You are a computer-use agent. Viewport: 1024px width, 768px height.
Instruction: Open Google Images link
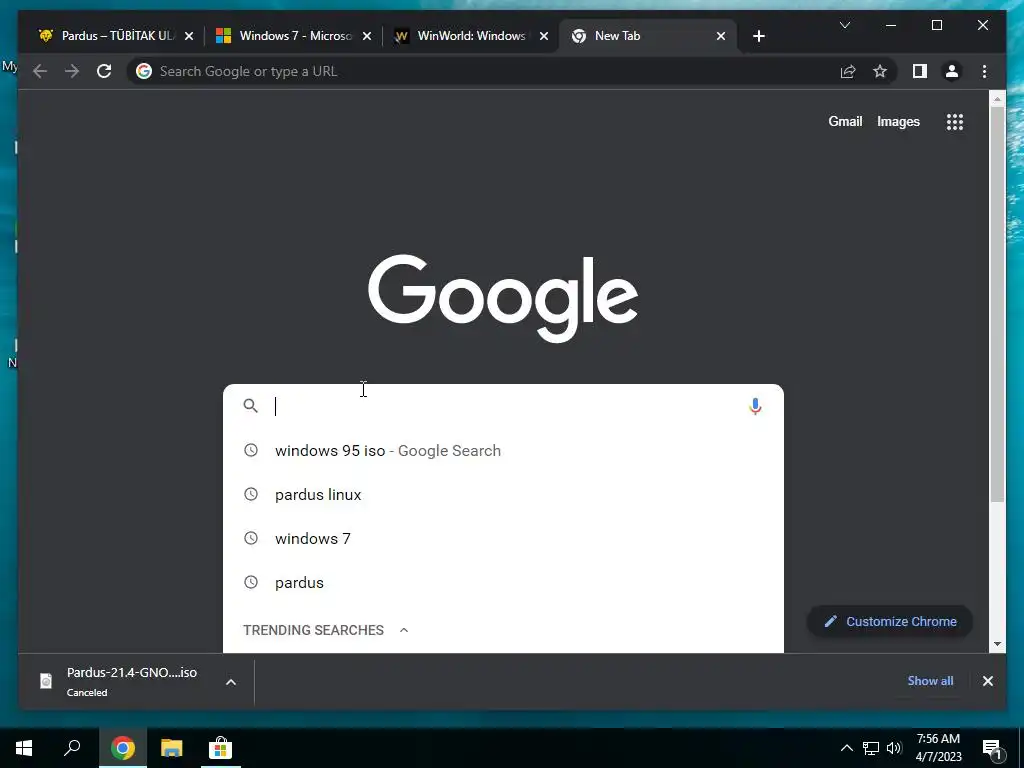coord(898,121)
